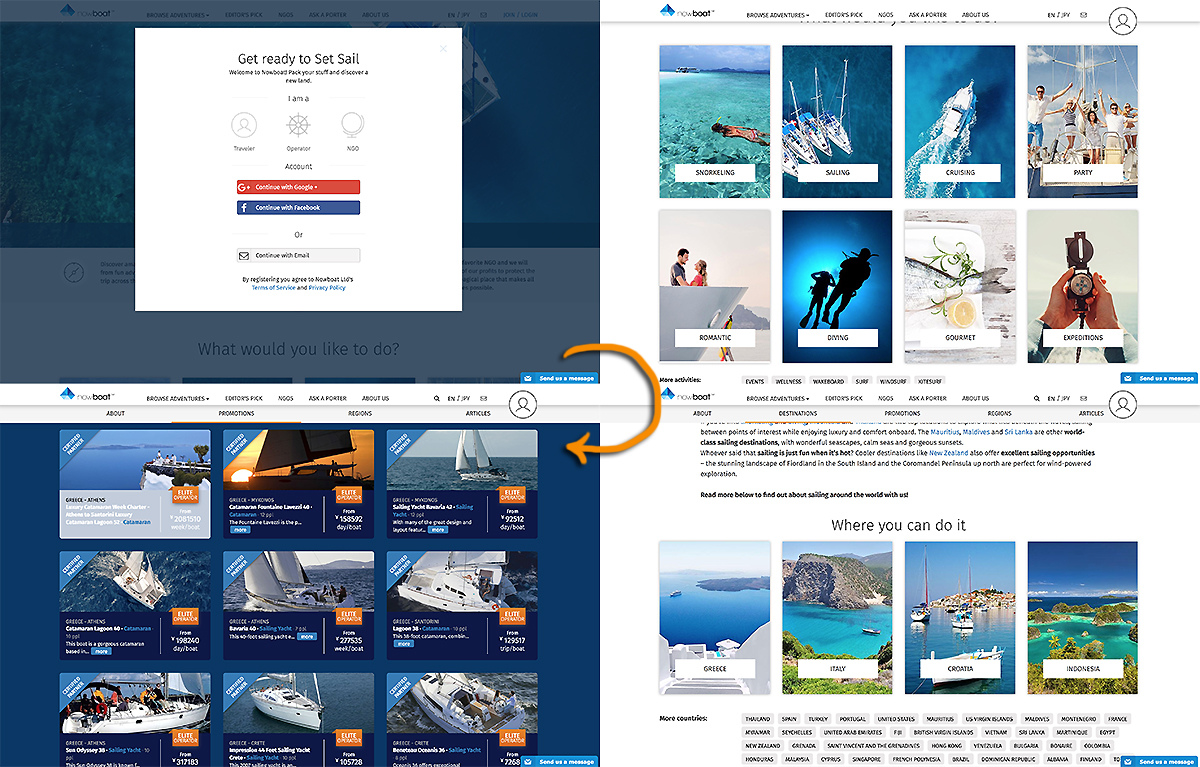The width and height of the screenshot is (1200, 767).
Task: Open NGOs menu item on promotions page
Action: [286, 398]
